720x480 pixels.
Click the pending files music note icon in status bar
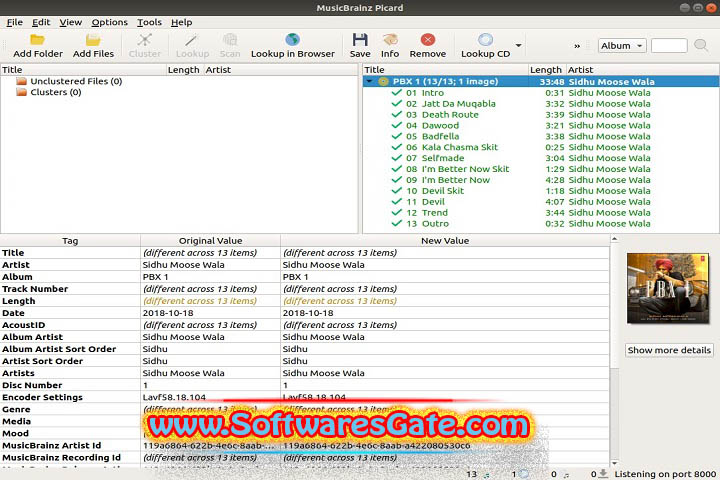click(x=566, y=474)
